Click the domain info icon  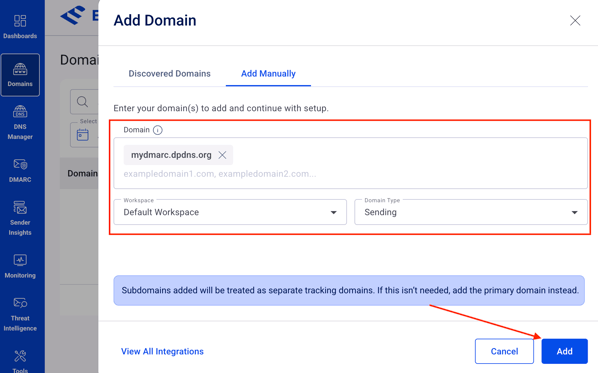pyautogui.click(x=158, y=130)
